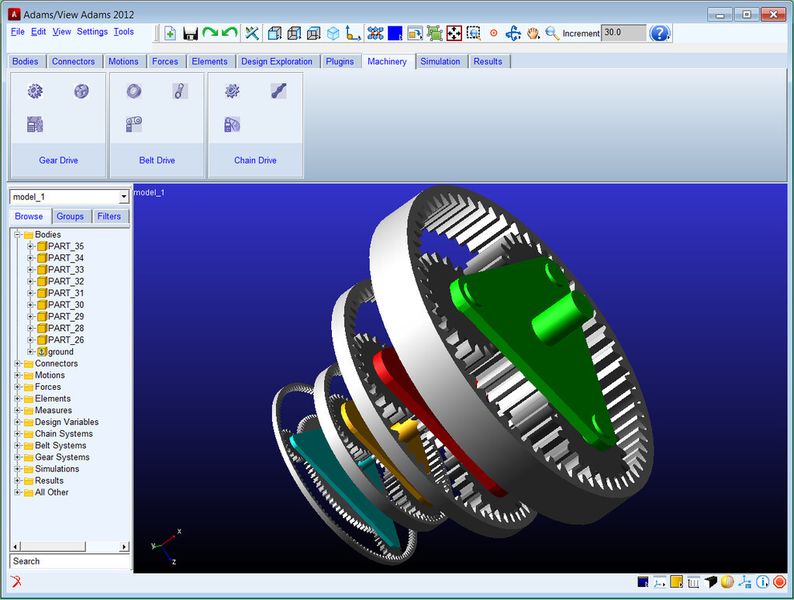Expand the Simulations folder
The image size is (794, 600).
[x=17, y=469]
